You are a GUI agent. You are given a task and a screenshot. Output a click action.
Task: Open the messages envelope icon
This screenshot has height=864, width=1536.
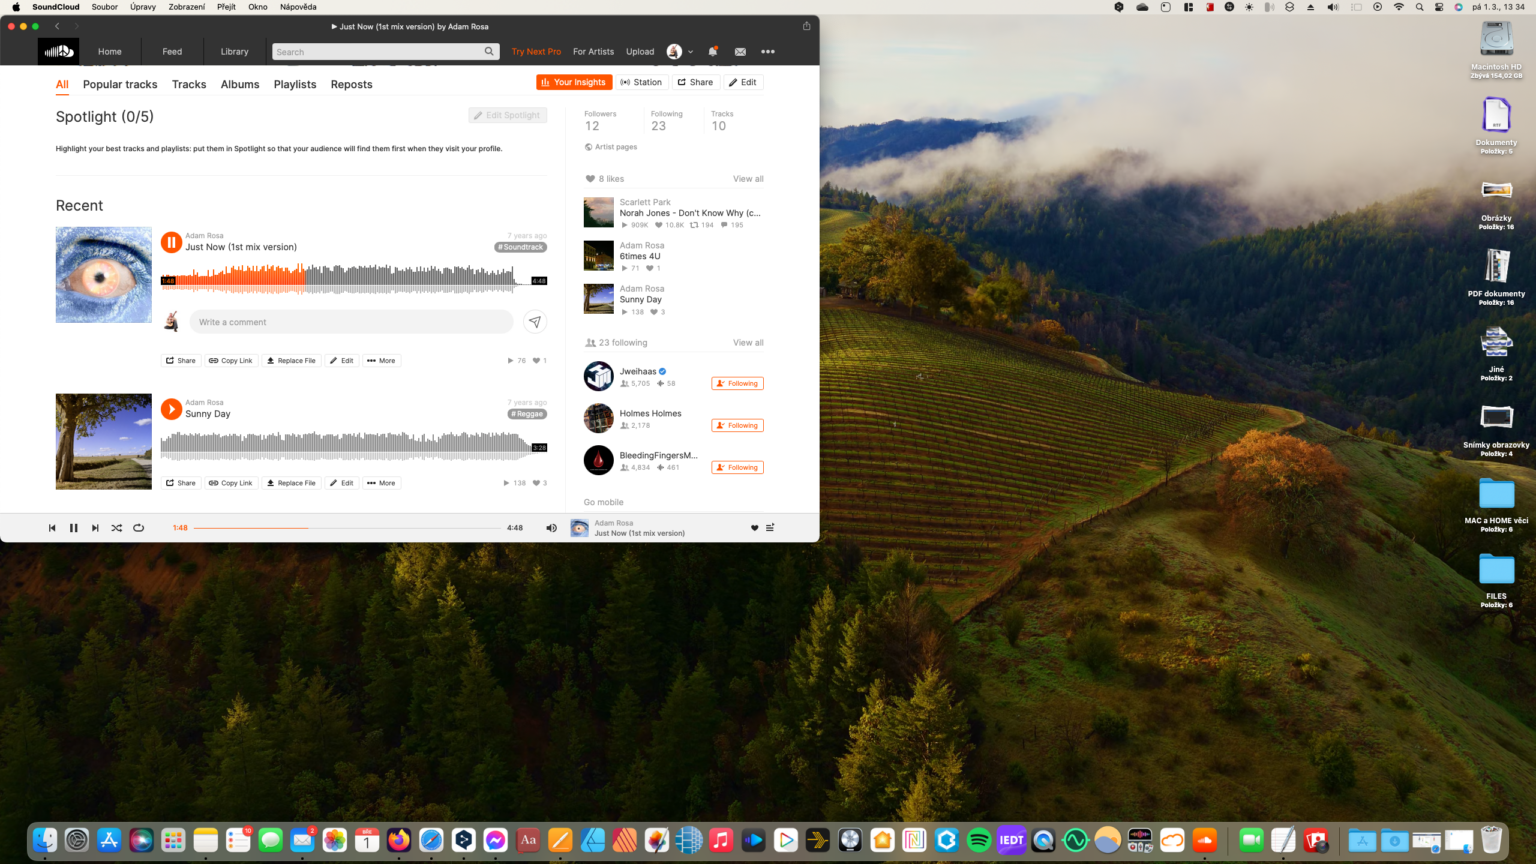click(x=740, y=51)
